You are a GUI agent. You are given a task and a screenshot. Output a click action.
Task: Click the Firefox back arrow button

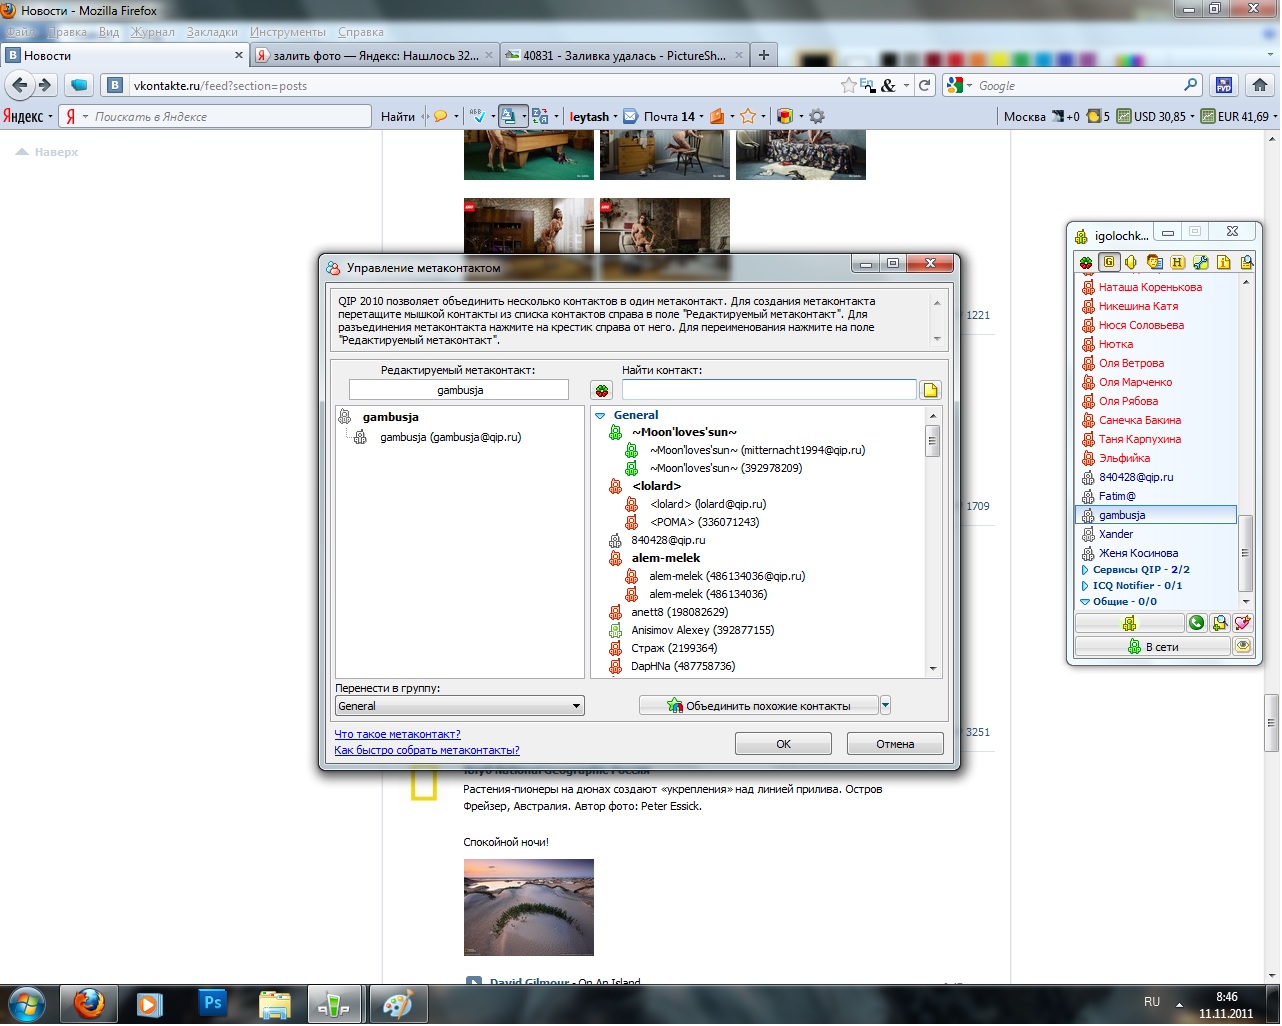point(20,85)
